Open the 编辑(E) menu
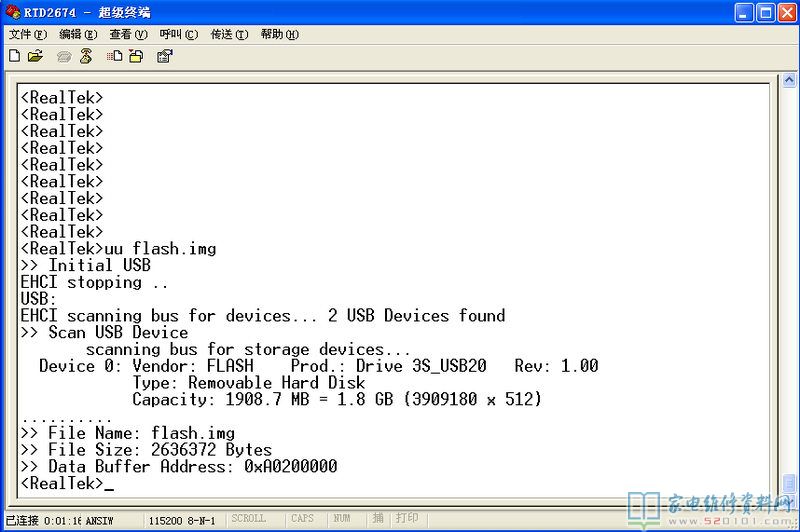800x532 pixels. pyautogui.click(x=78, y=34)
